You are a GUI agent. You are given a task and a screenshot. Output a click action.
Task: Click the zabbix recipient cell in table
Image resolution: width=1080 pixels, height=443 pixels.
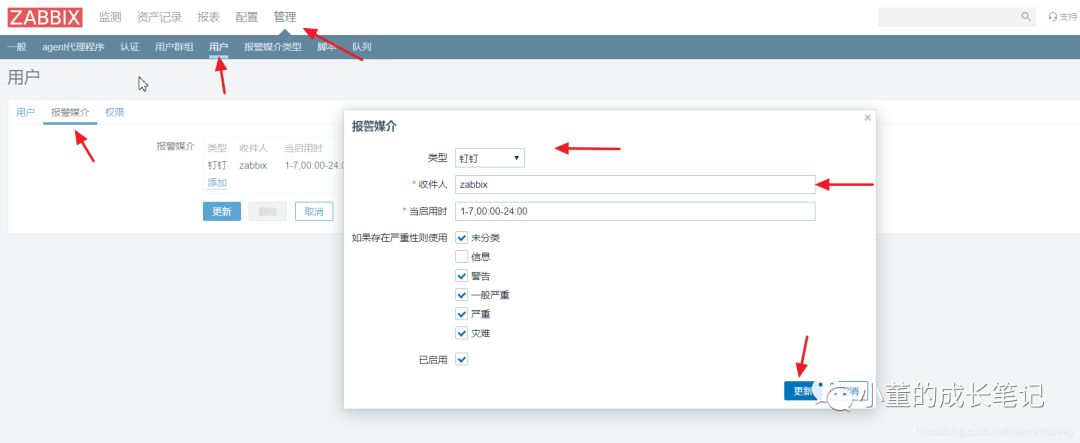(x=253, y=165)
